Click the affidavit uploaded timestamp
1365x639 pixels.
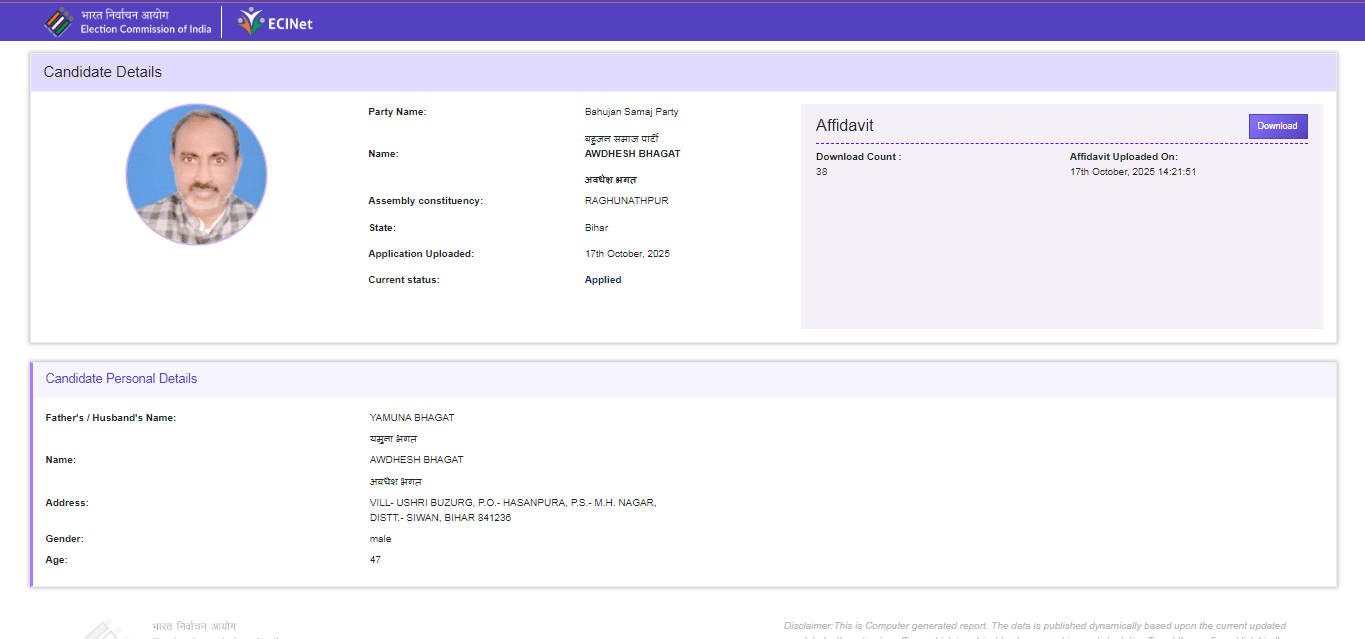click(x=1133, y=172)
